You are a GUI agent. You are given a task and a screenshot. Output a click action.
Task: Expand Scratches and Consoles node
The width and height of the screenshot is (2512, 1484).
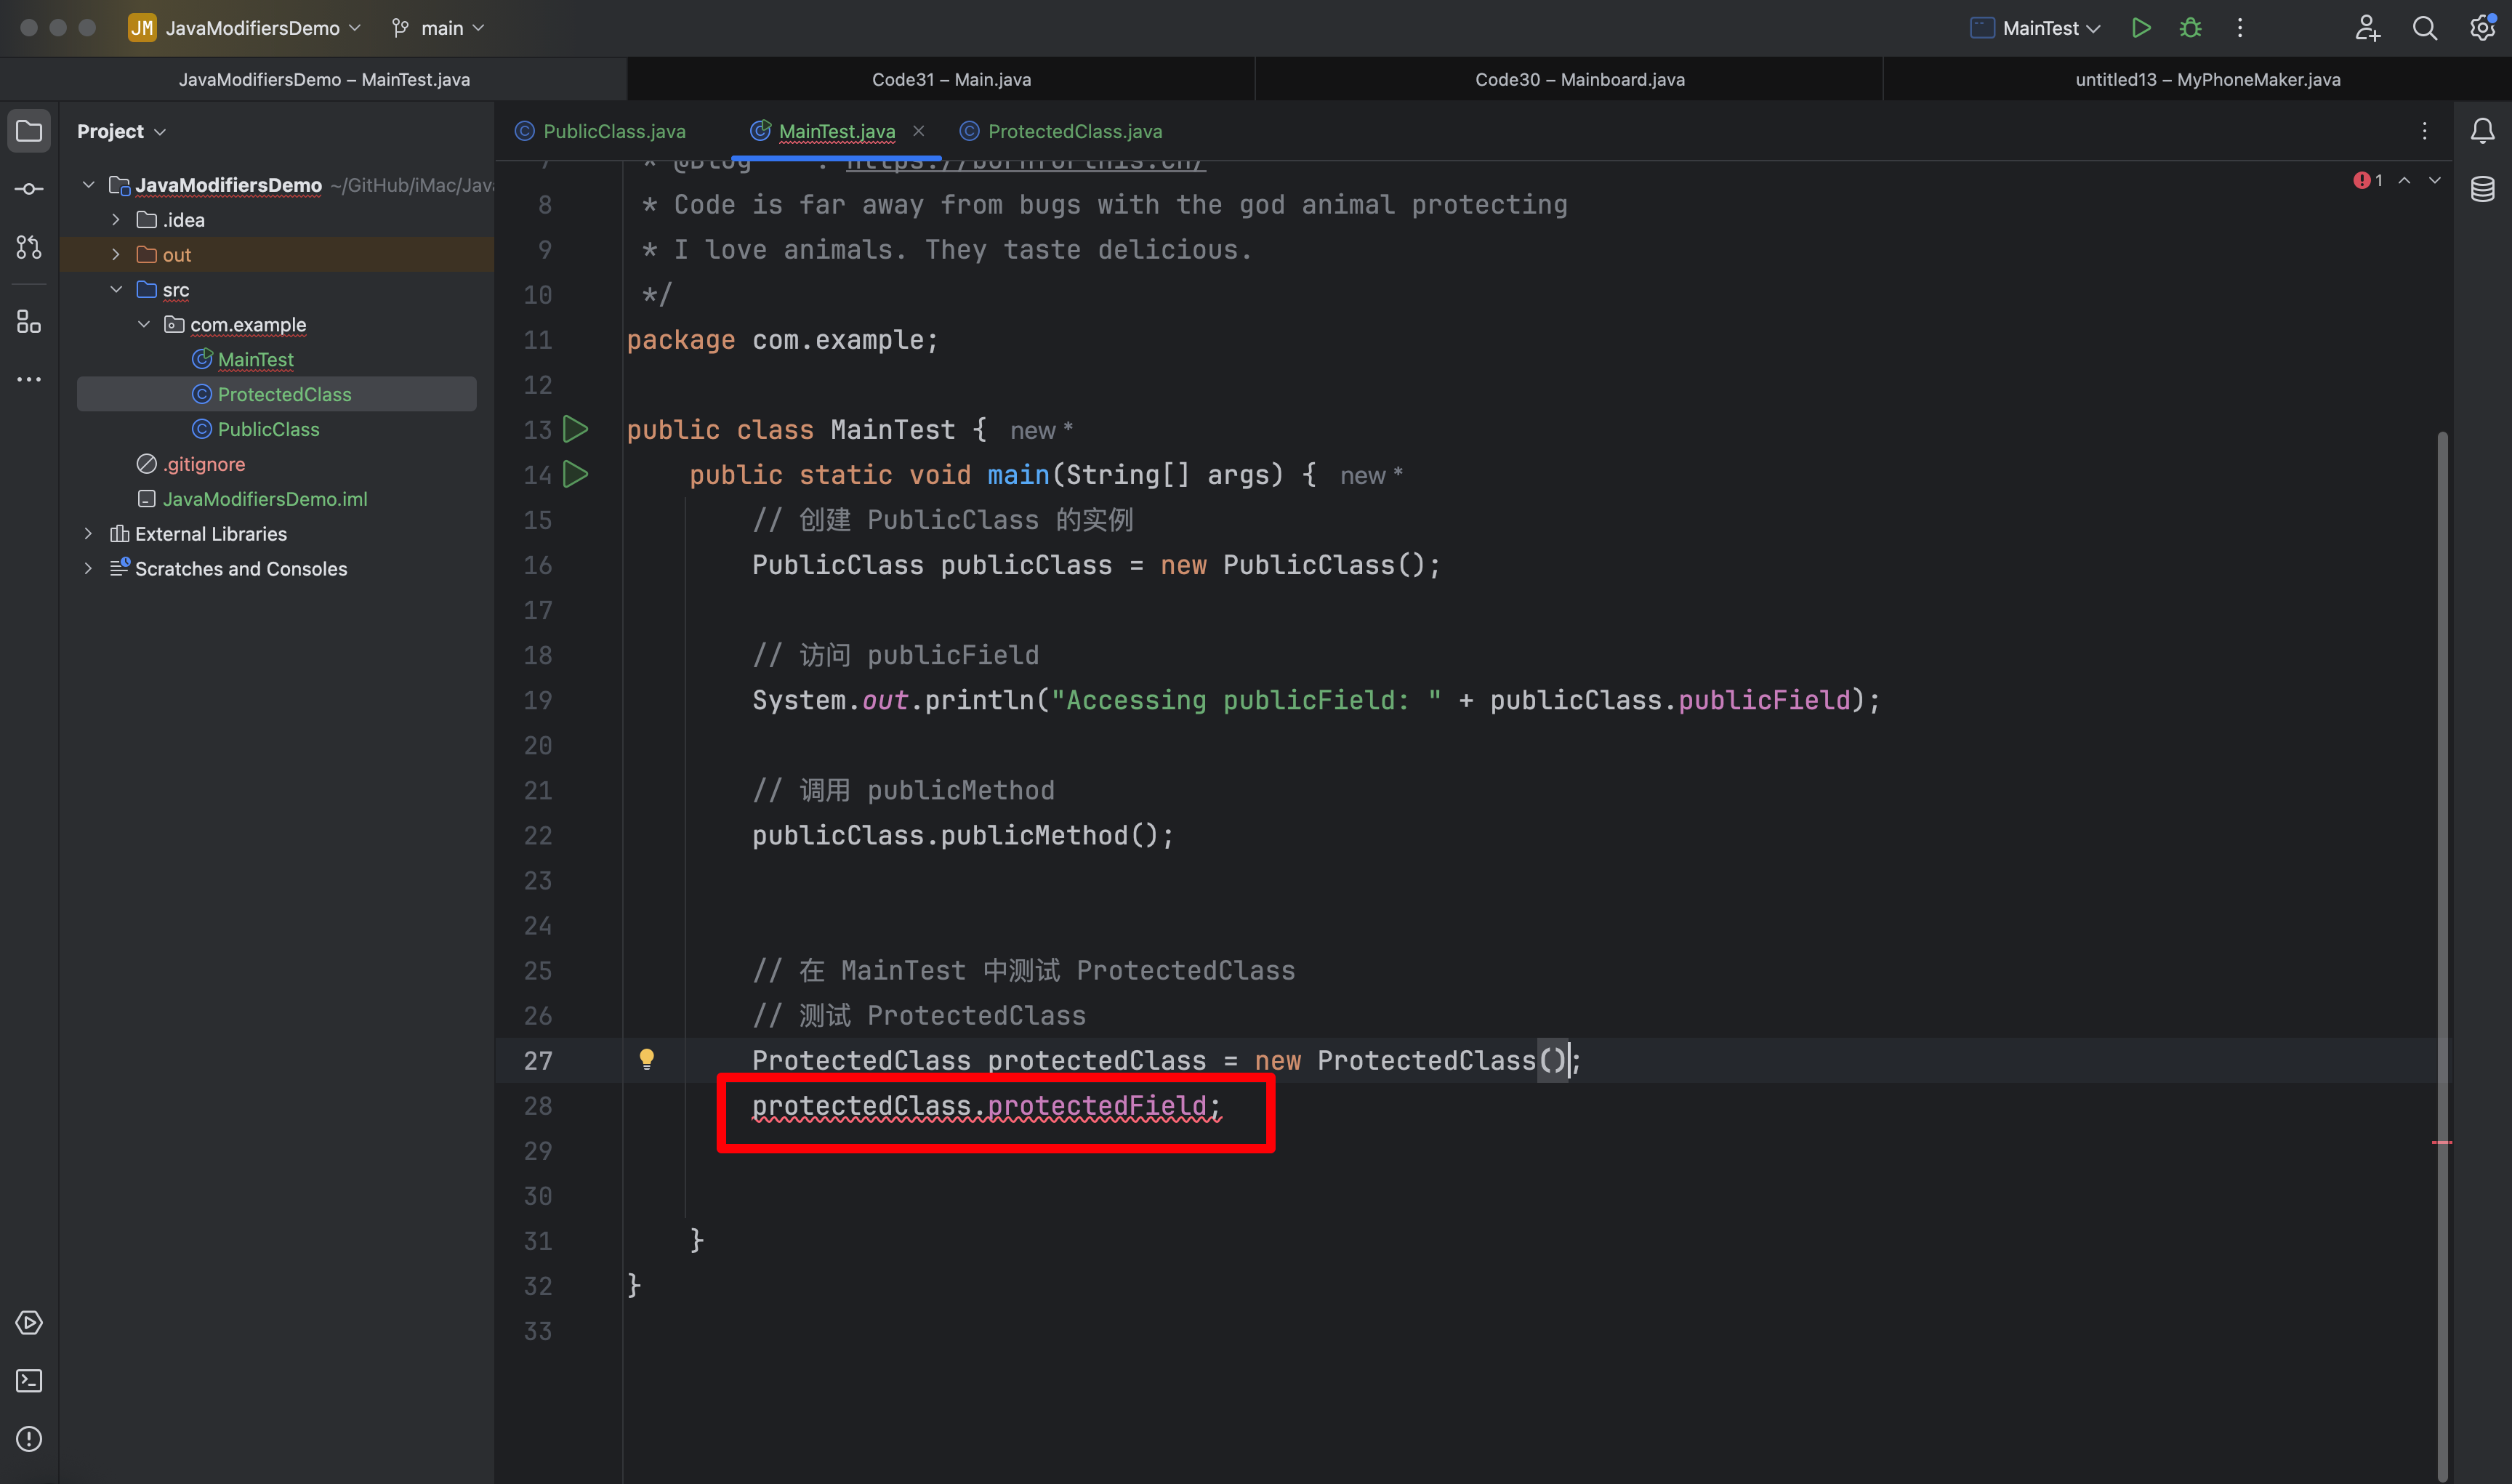88,568
